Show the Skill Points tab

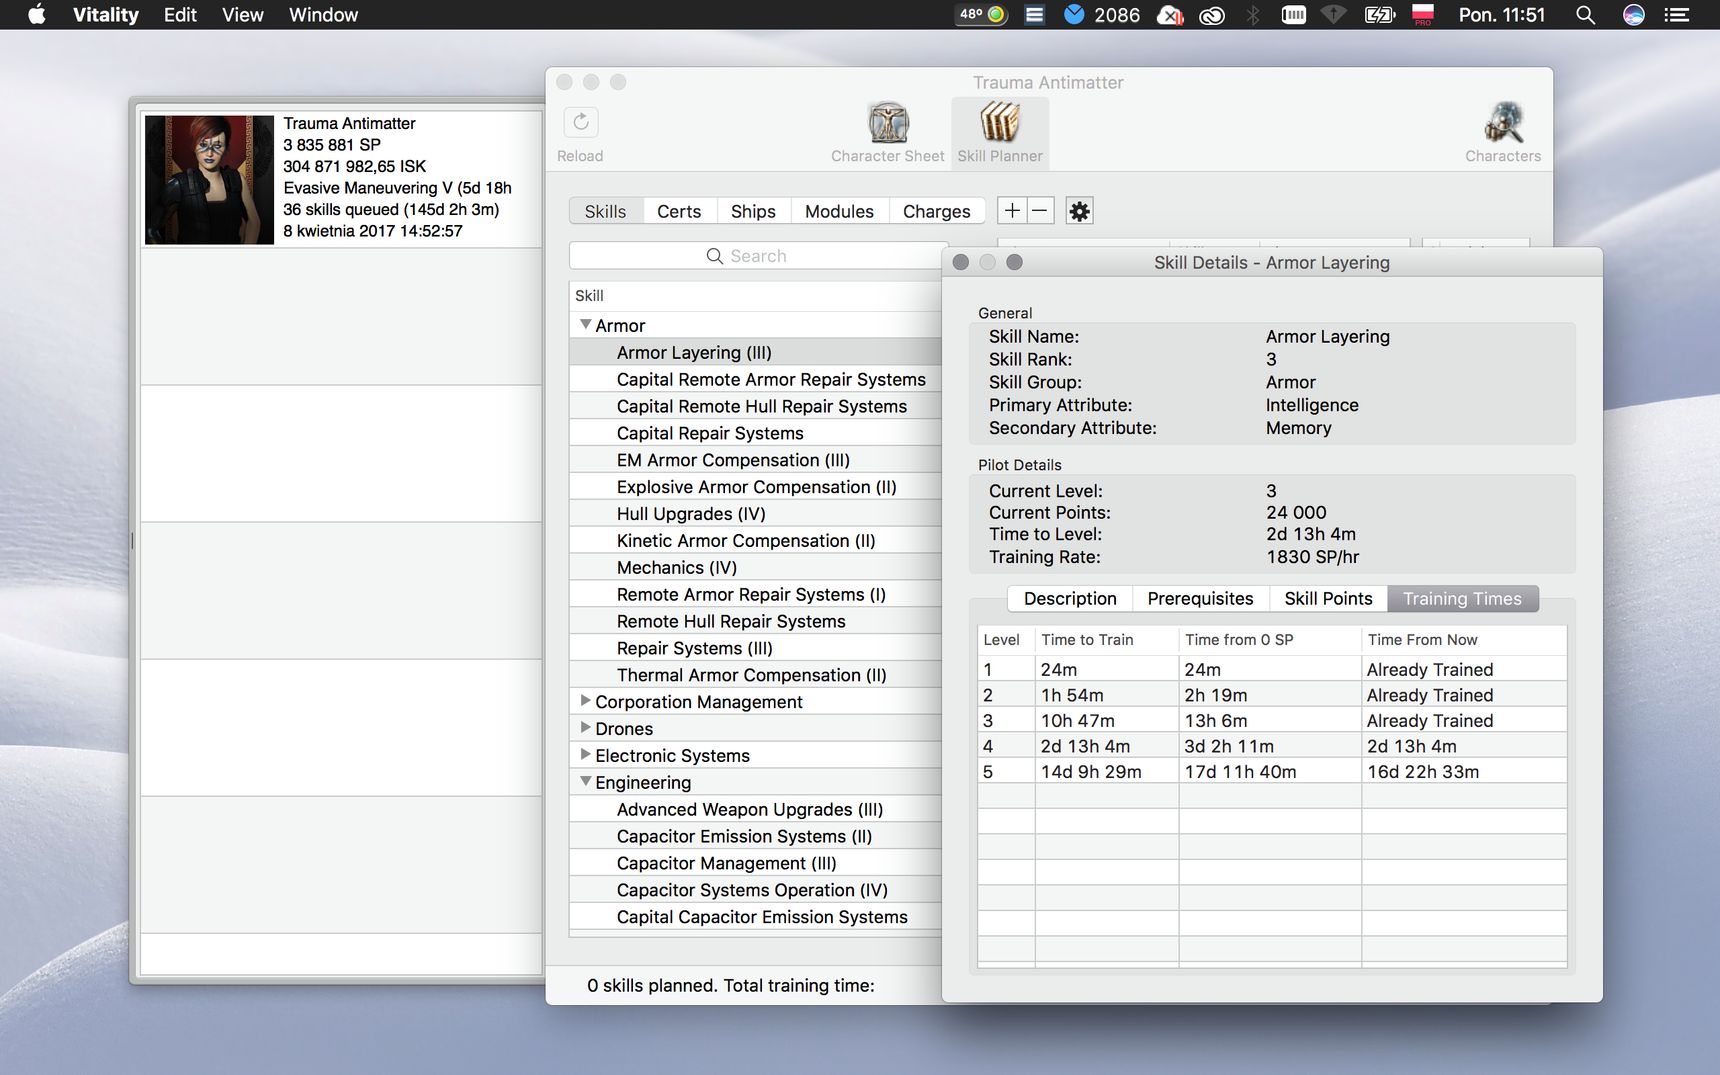[1328, 598]
